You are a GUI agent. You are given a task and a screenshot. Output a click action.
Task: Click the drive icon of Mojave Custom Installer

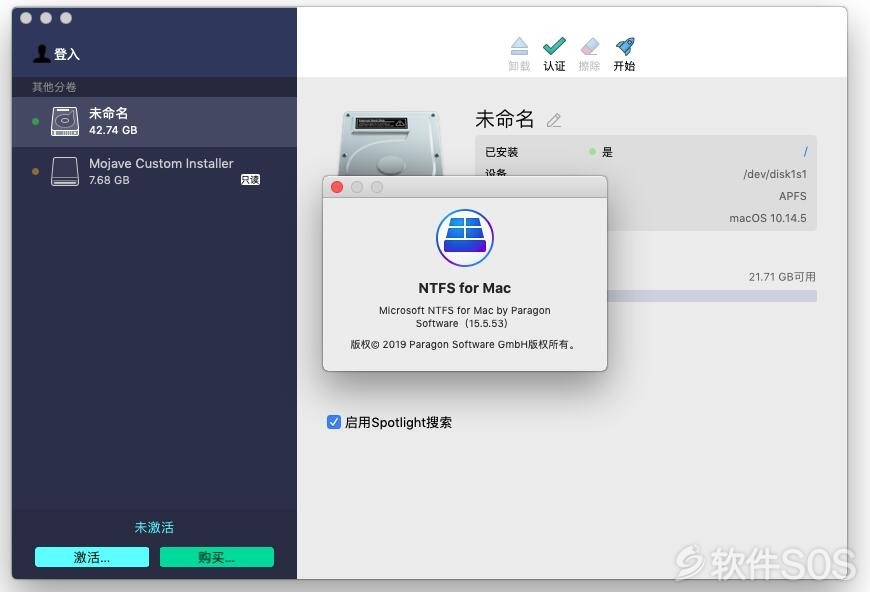(65, 171)
